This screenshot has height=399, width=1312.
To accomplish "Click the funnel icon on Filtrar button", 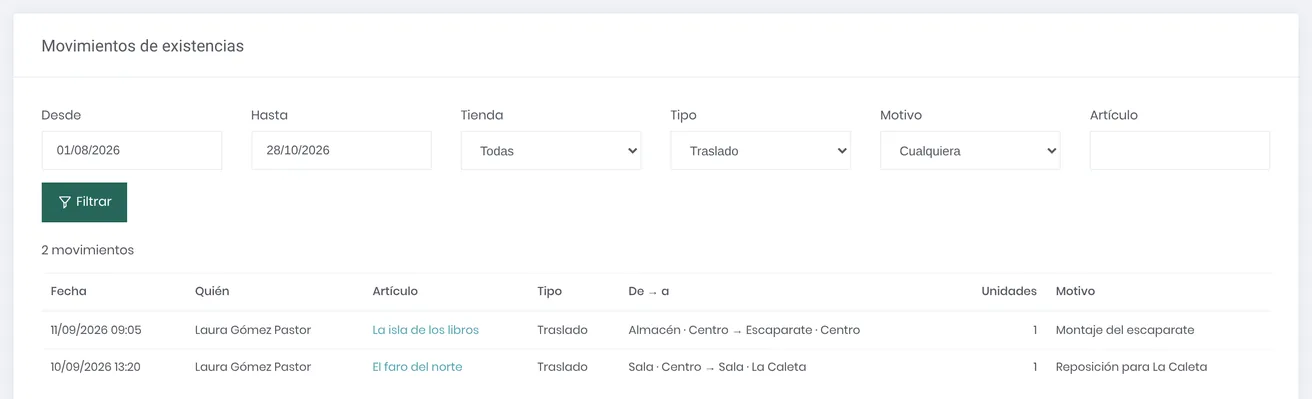I will pos(65,202).
